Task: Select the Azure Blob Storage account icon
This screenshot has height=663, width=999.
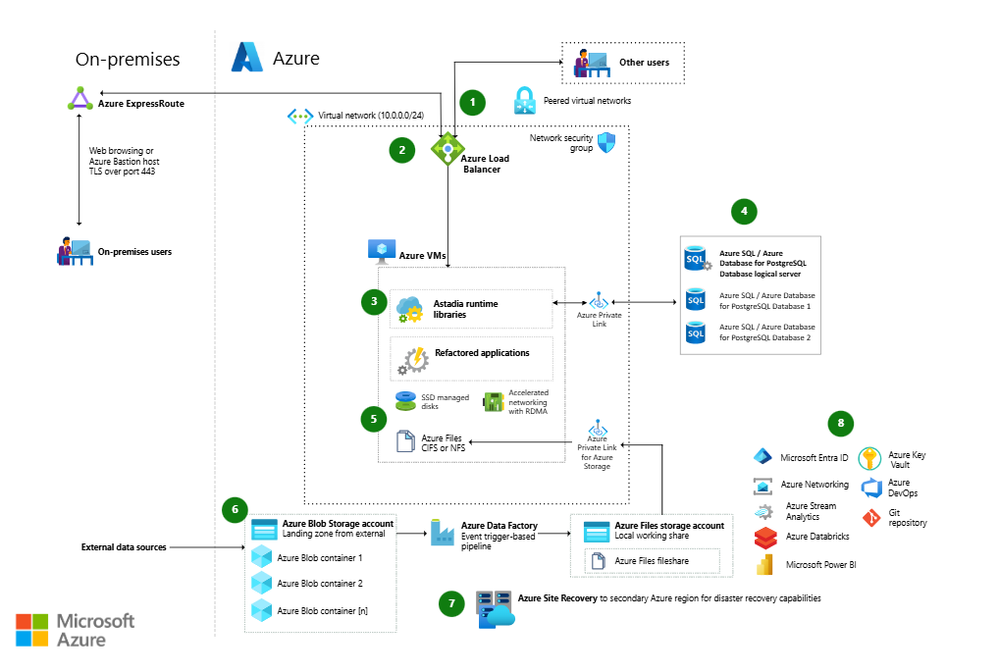Action: click(x=264, y=529)
